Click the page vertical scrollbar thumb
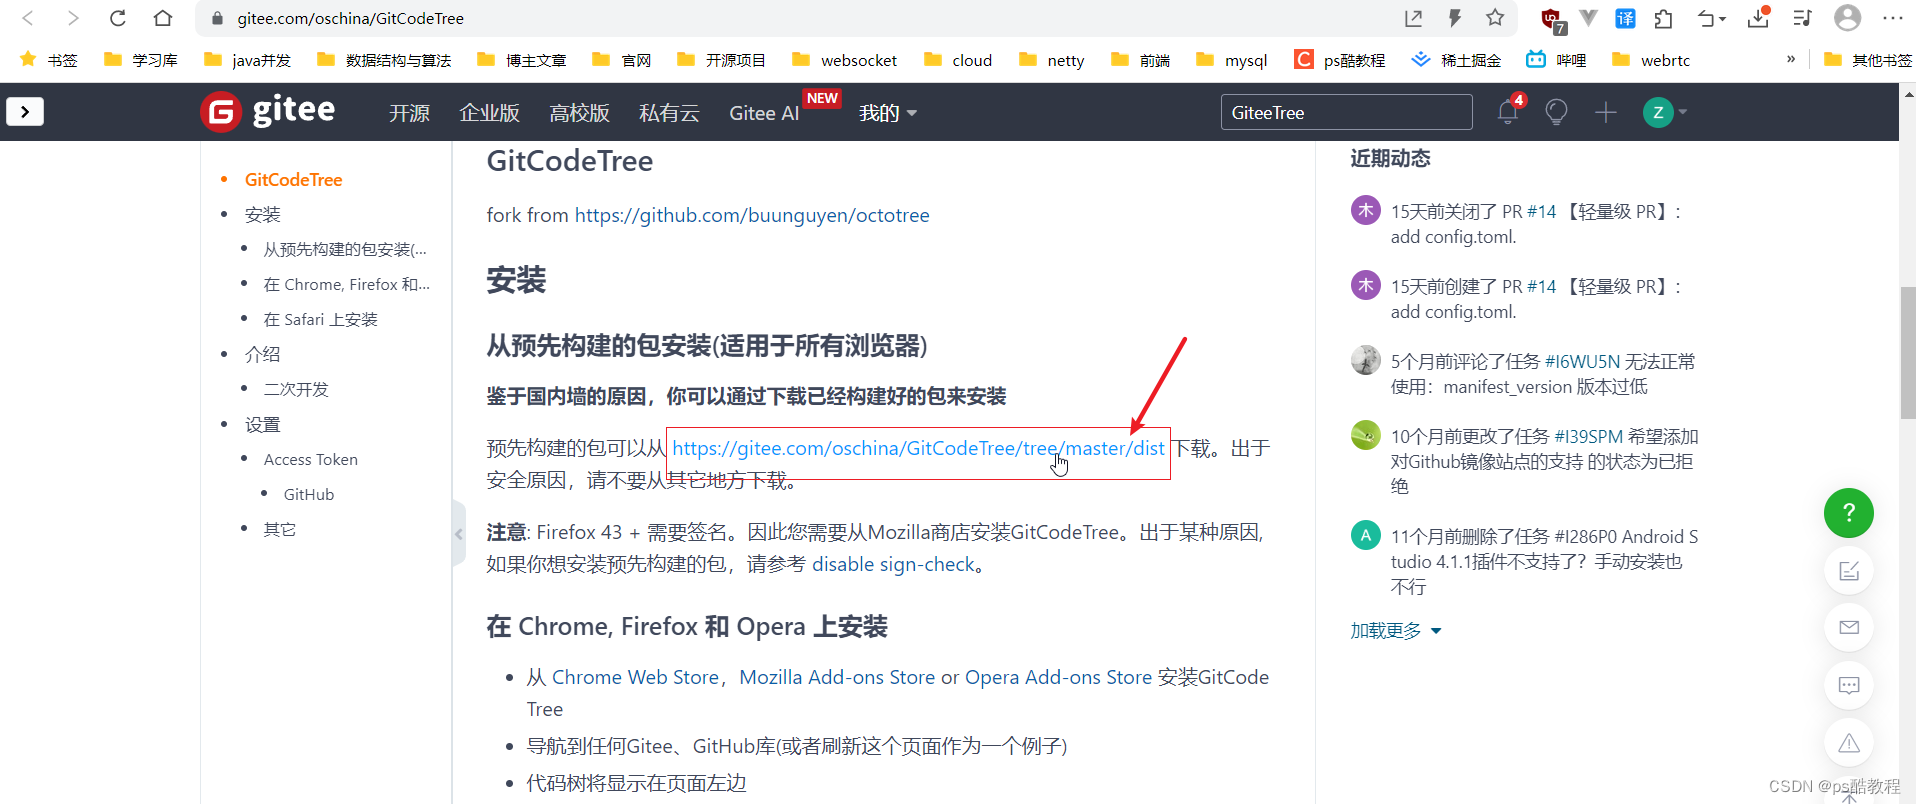This screenshot has width=1916, height=804. coord(1907,353)
